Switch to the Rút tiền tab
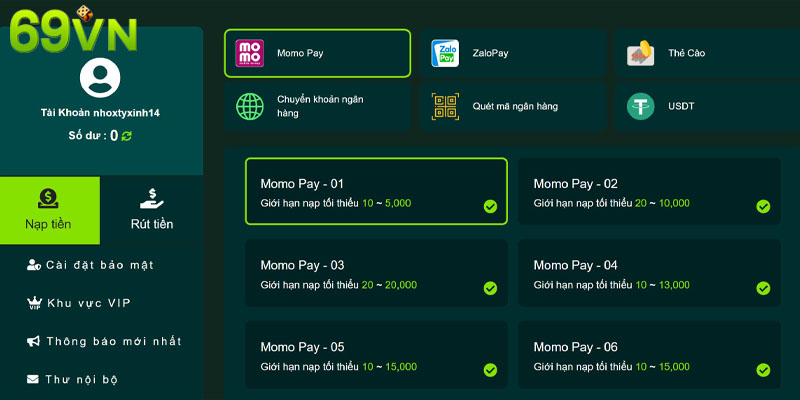 click(x=151, y=211)
